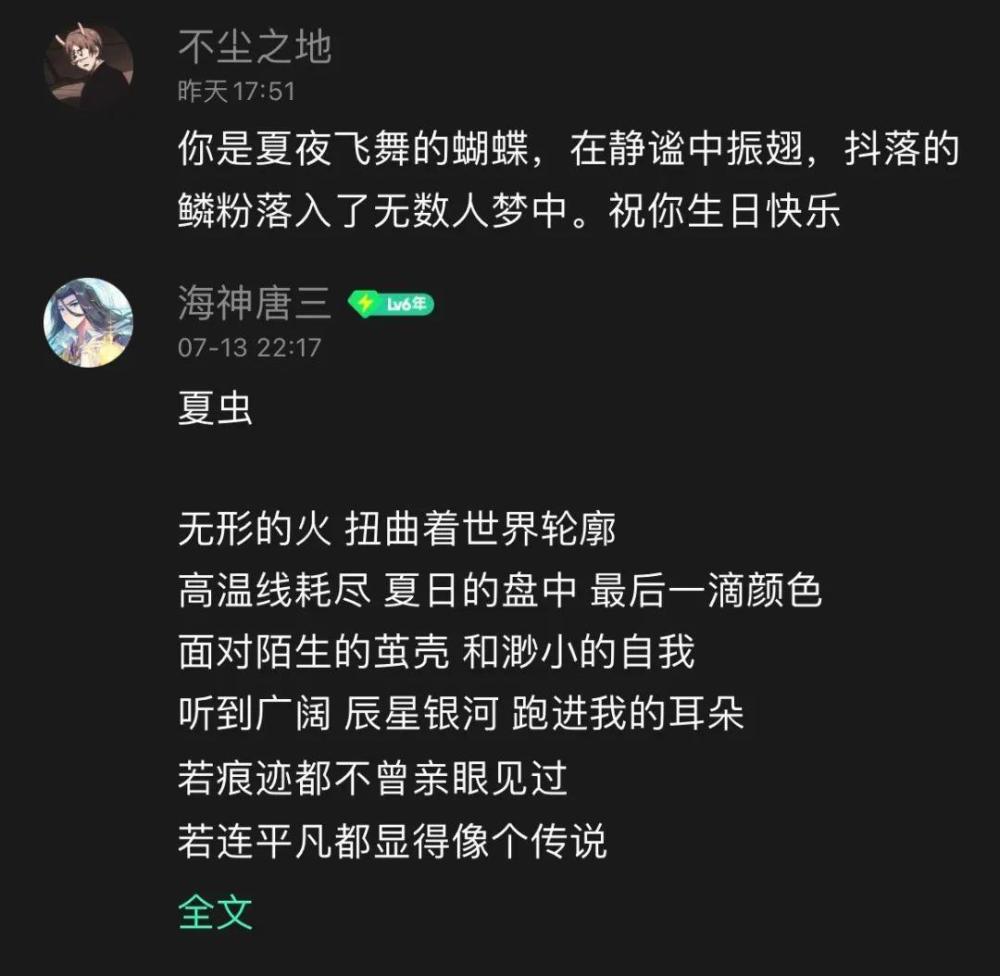The height and width of the screenshot is (976, 1000).
Task: Click the timestamp 07-13 22:17
Action: click(x=249, y=348)
